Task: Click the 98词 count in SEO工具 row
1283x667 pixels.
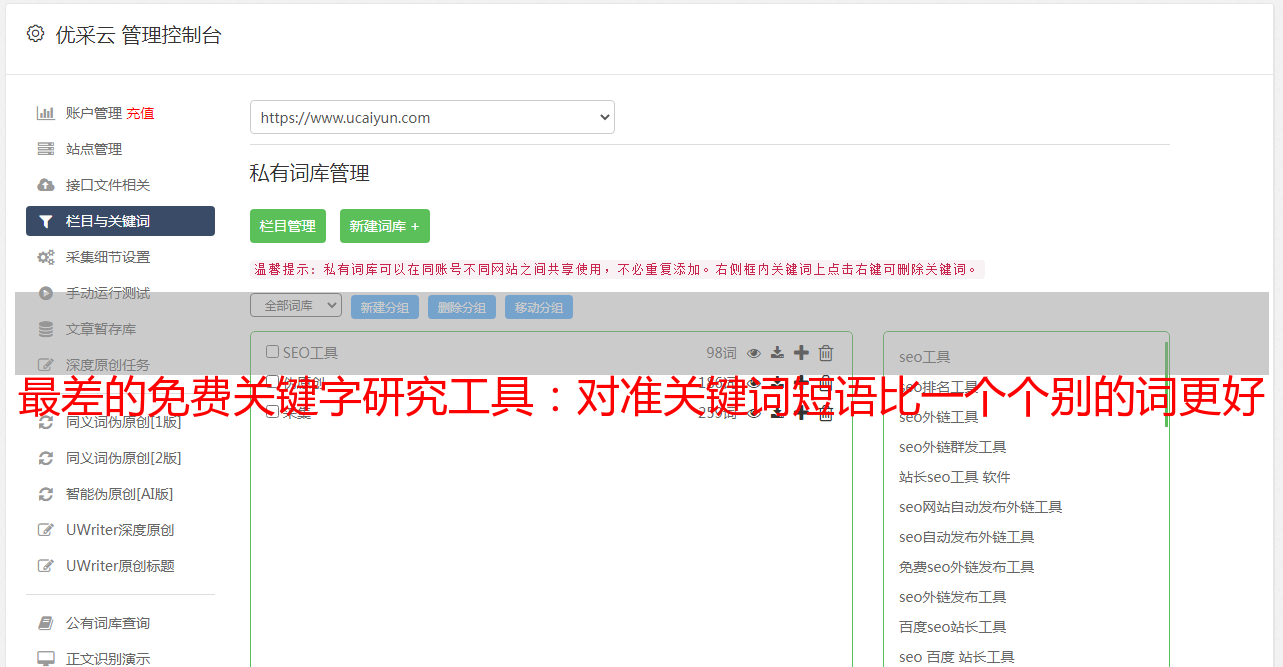Action: pyautogui.click(x=721, y=353)
